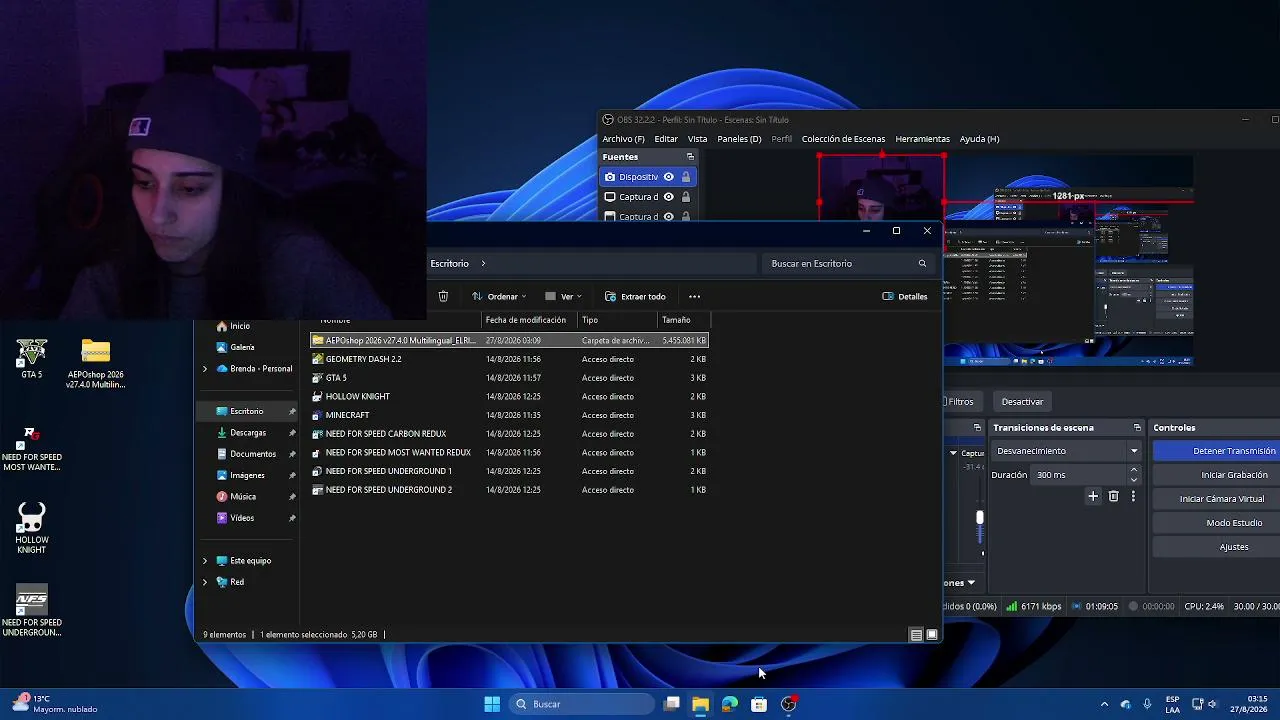
Task: Expand the Este equipo tree node
Action: tap(205, 561)
